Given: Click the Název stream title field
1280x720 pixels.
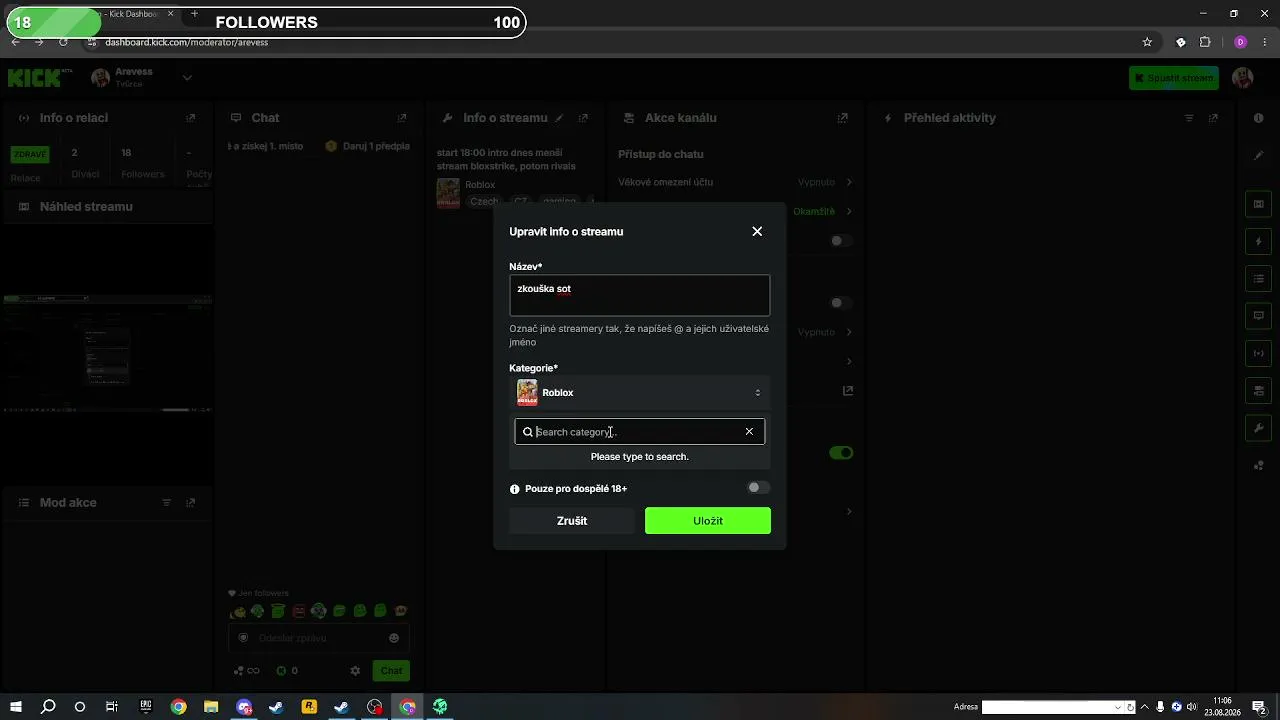Looking at the screenshot, I should coord(639,295).
